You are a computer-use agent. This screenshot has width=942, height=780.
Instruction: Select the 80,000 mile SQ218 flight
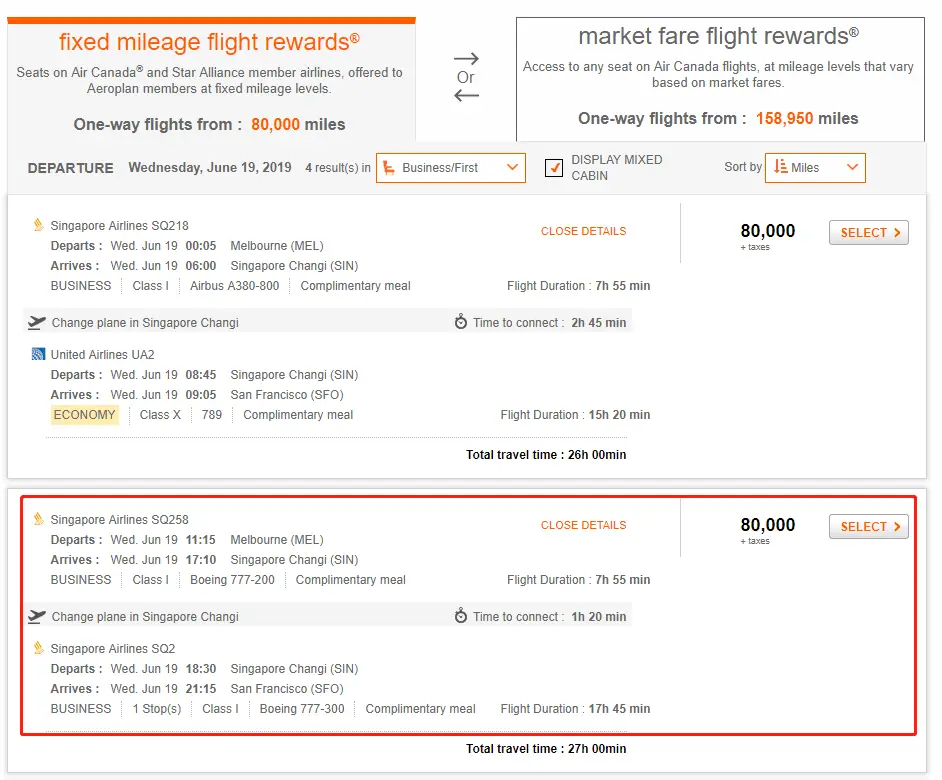pos(869,233)
